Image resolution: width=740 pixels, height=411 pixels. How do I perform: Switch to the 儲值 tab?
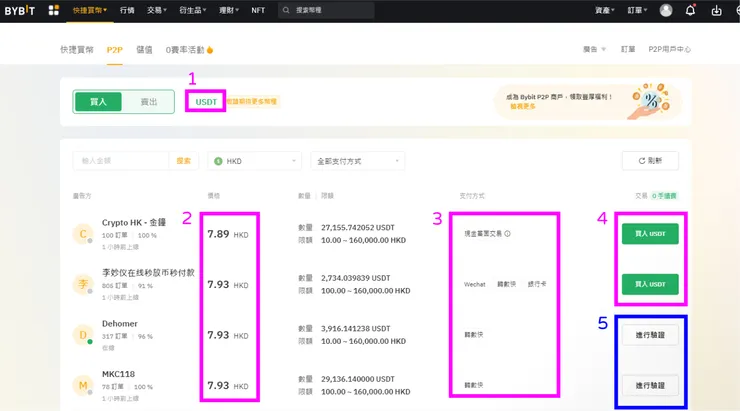tap(144, 50)
